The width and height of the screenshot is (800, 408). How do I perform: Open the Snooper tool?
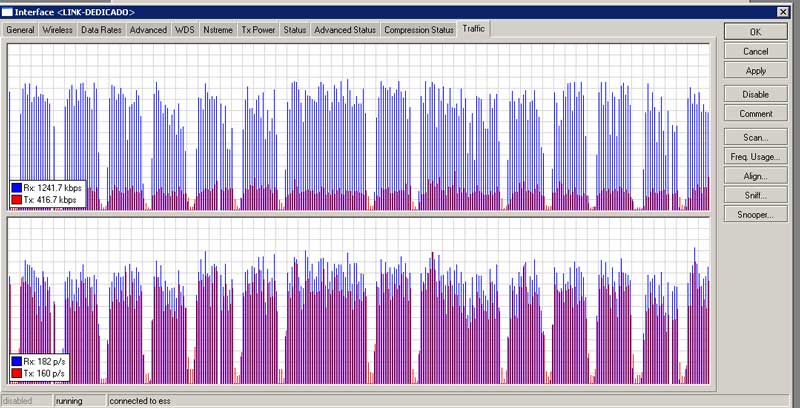tap(756, 215)
